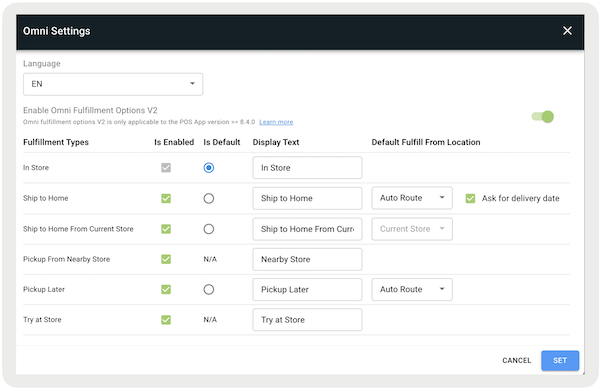This screenshot has height=388, width=600.
Task: Click the Omni Settings title text
Action: point(57,31)
